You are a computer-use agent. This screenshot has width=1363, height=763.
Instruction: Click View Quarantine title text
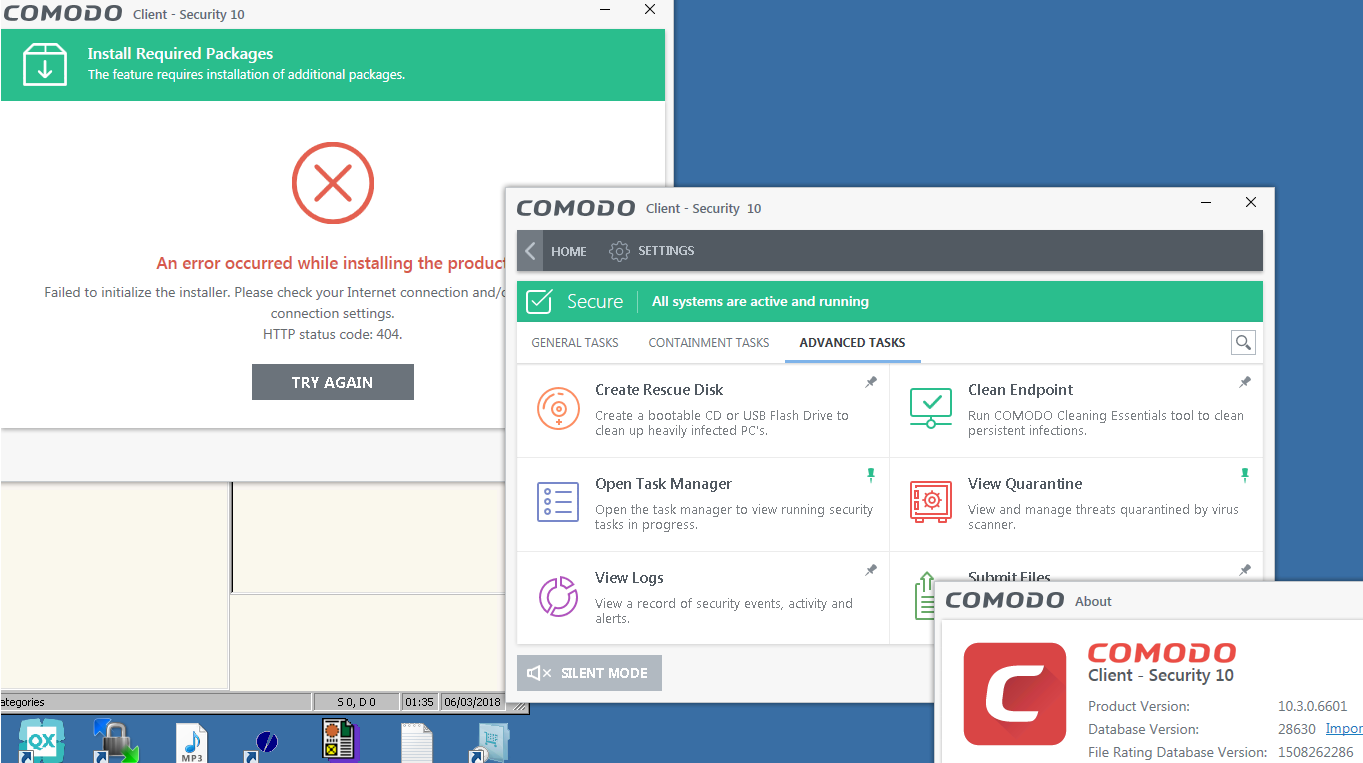click(1025, 484)
